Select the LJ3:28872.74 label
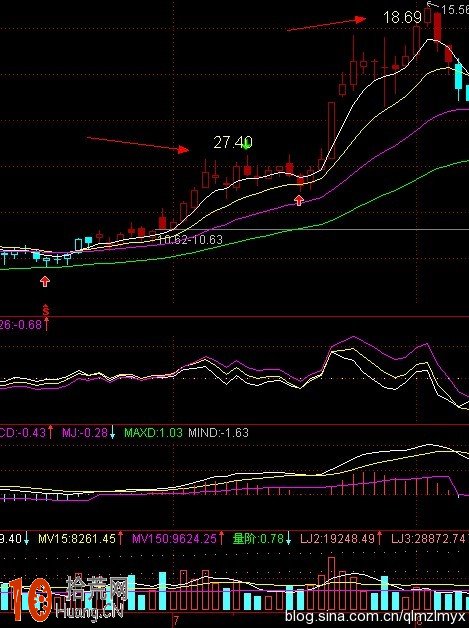The height and width of the screenshot is (628, 469). [x=430, y=538]
